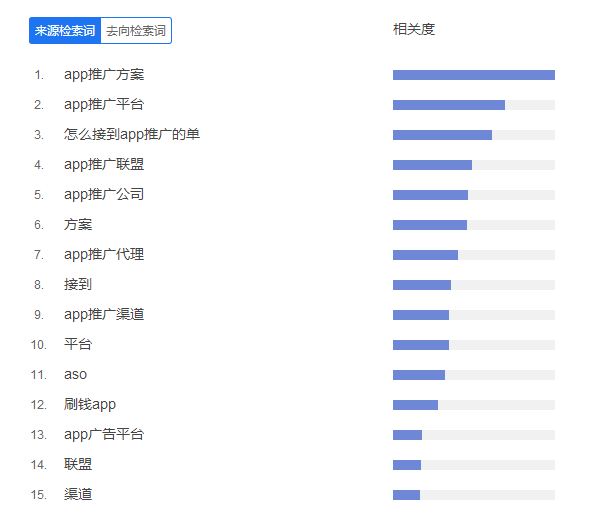Viewport: 601px width, 517px height.
Task: Switch to the 来源检索词 tab
Action: click(65, 31)
